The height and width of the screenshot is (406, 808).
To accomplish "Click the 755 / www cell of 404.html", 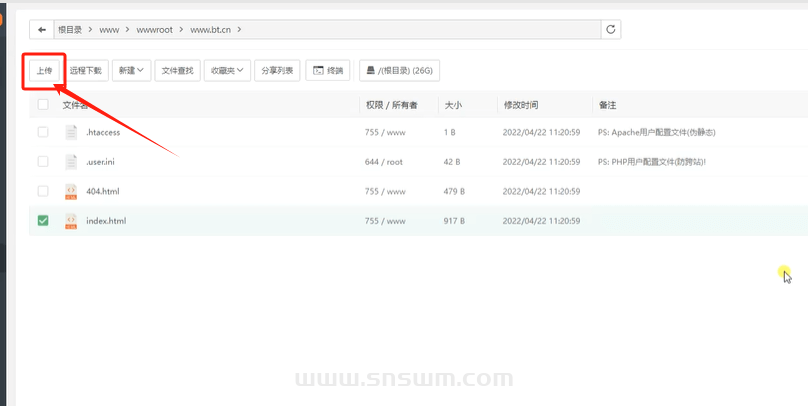I will [x=385, y=191].
